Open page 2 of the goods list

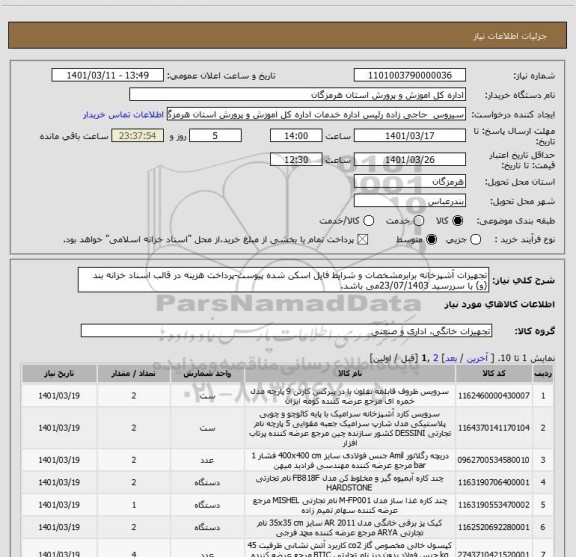pos(436,358)
